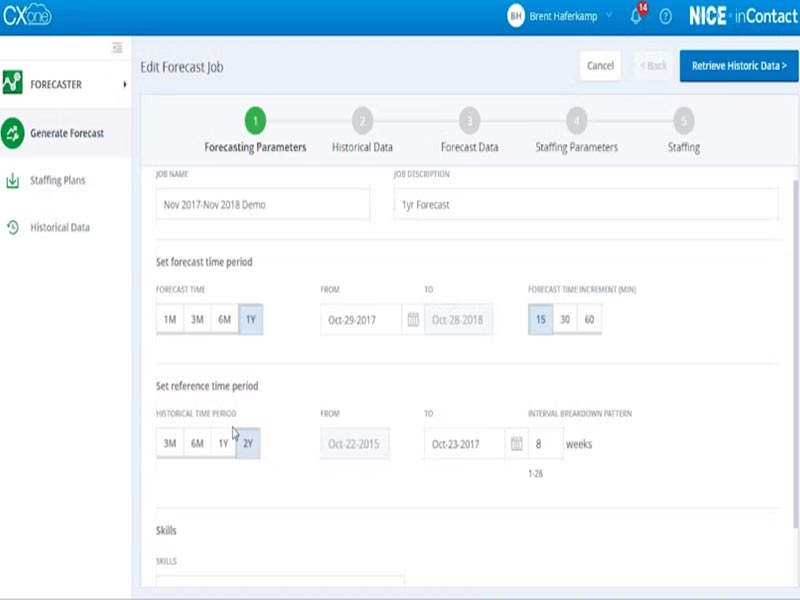Click the Cancel button
Screen dimensions: 800x600
(600, 66)
